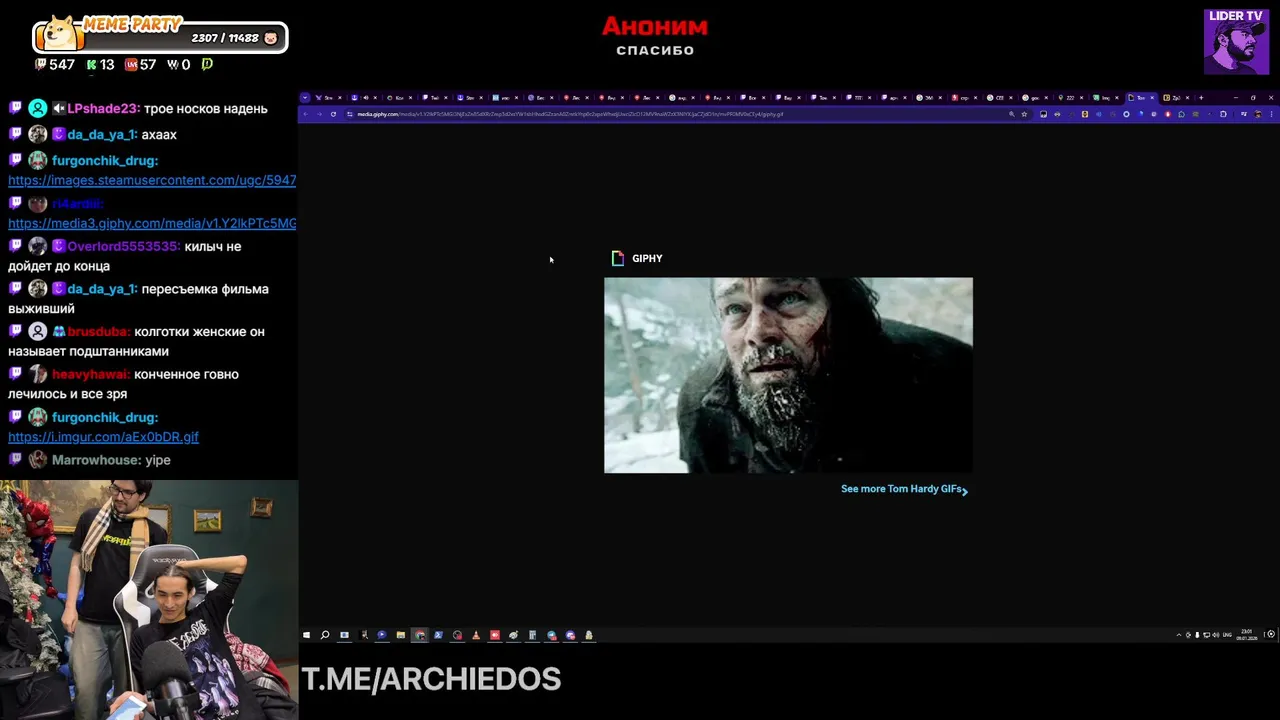
Task: Select the active rightmost Tom browser tab
Action: [1141, 98]
